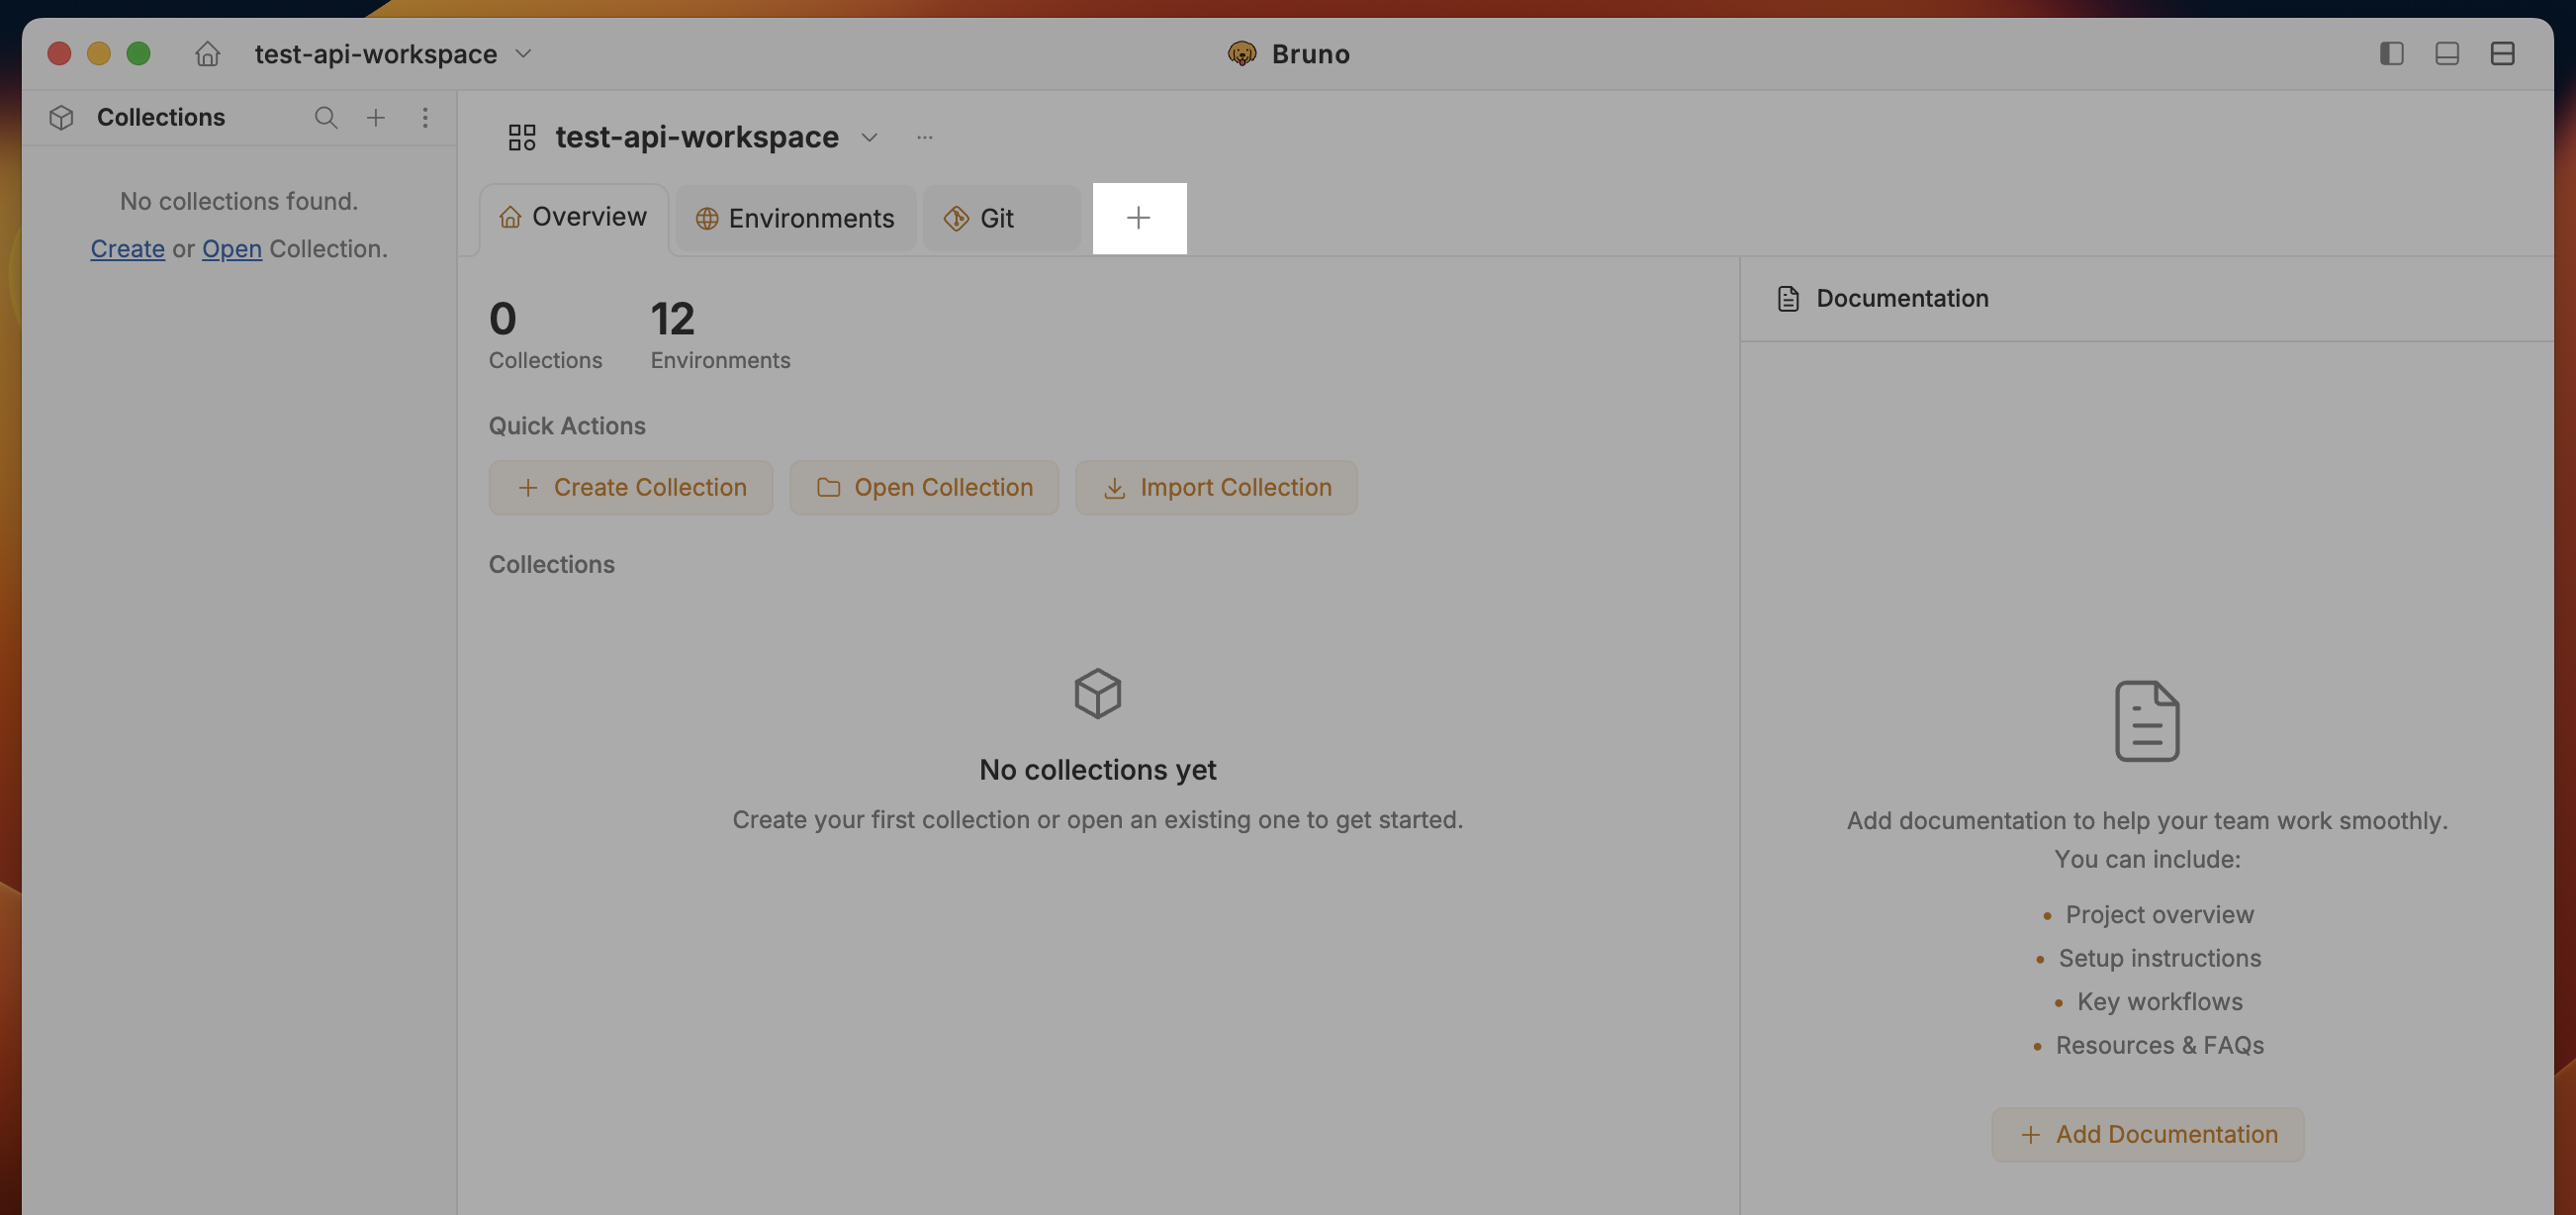Expand the test-api-workspace name chevron
The width and height of the screenshot is (2576, 1215).
click(x=869, y=138)
